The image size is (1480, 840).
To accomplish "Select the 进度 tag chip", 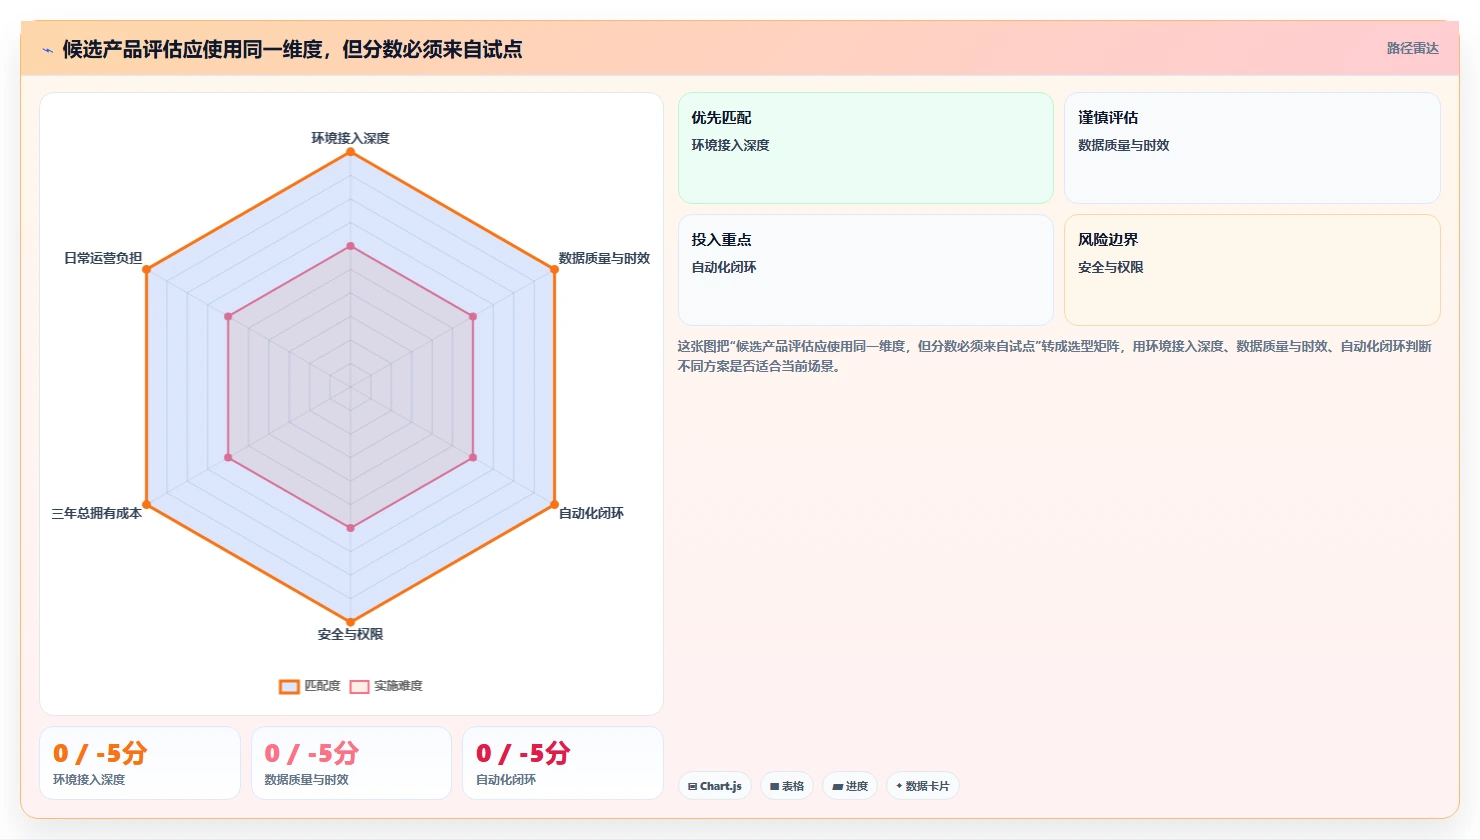I will (850, 786).
